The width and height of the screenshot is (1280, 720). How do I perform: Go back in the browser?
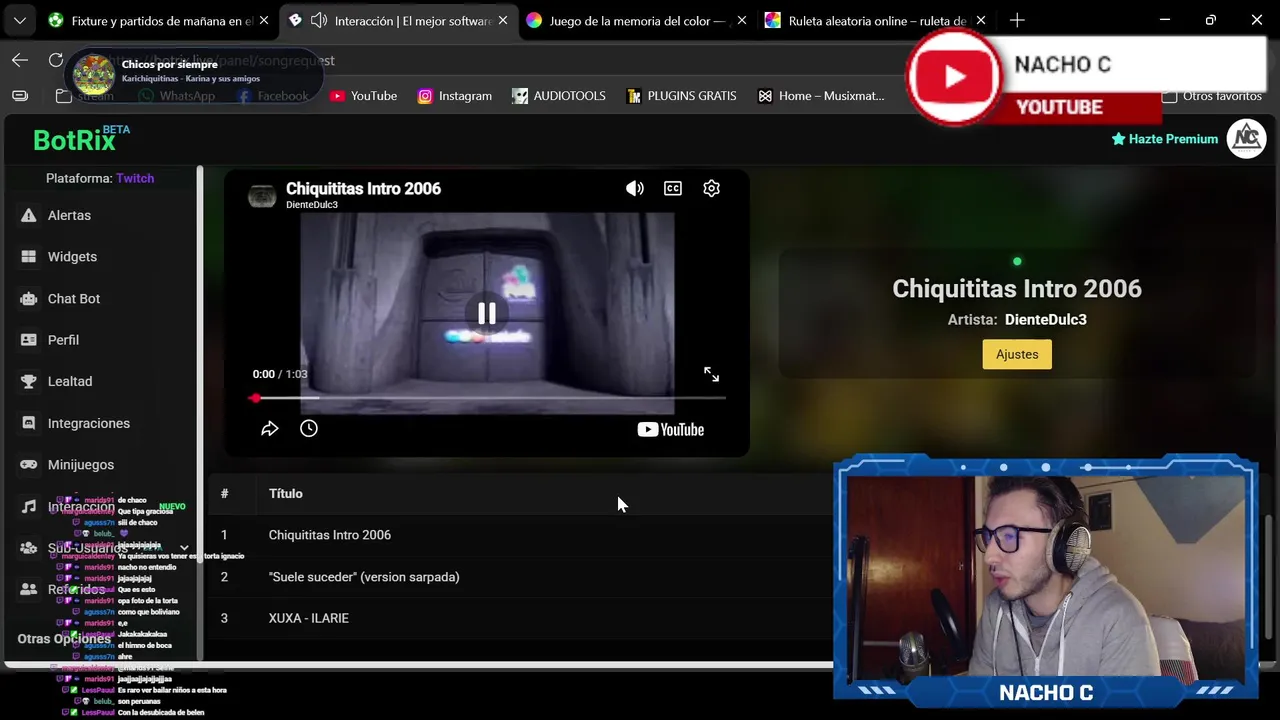pos(20,60)
